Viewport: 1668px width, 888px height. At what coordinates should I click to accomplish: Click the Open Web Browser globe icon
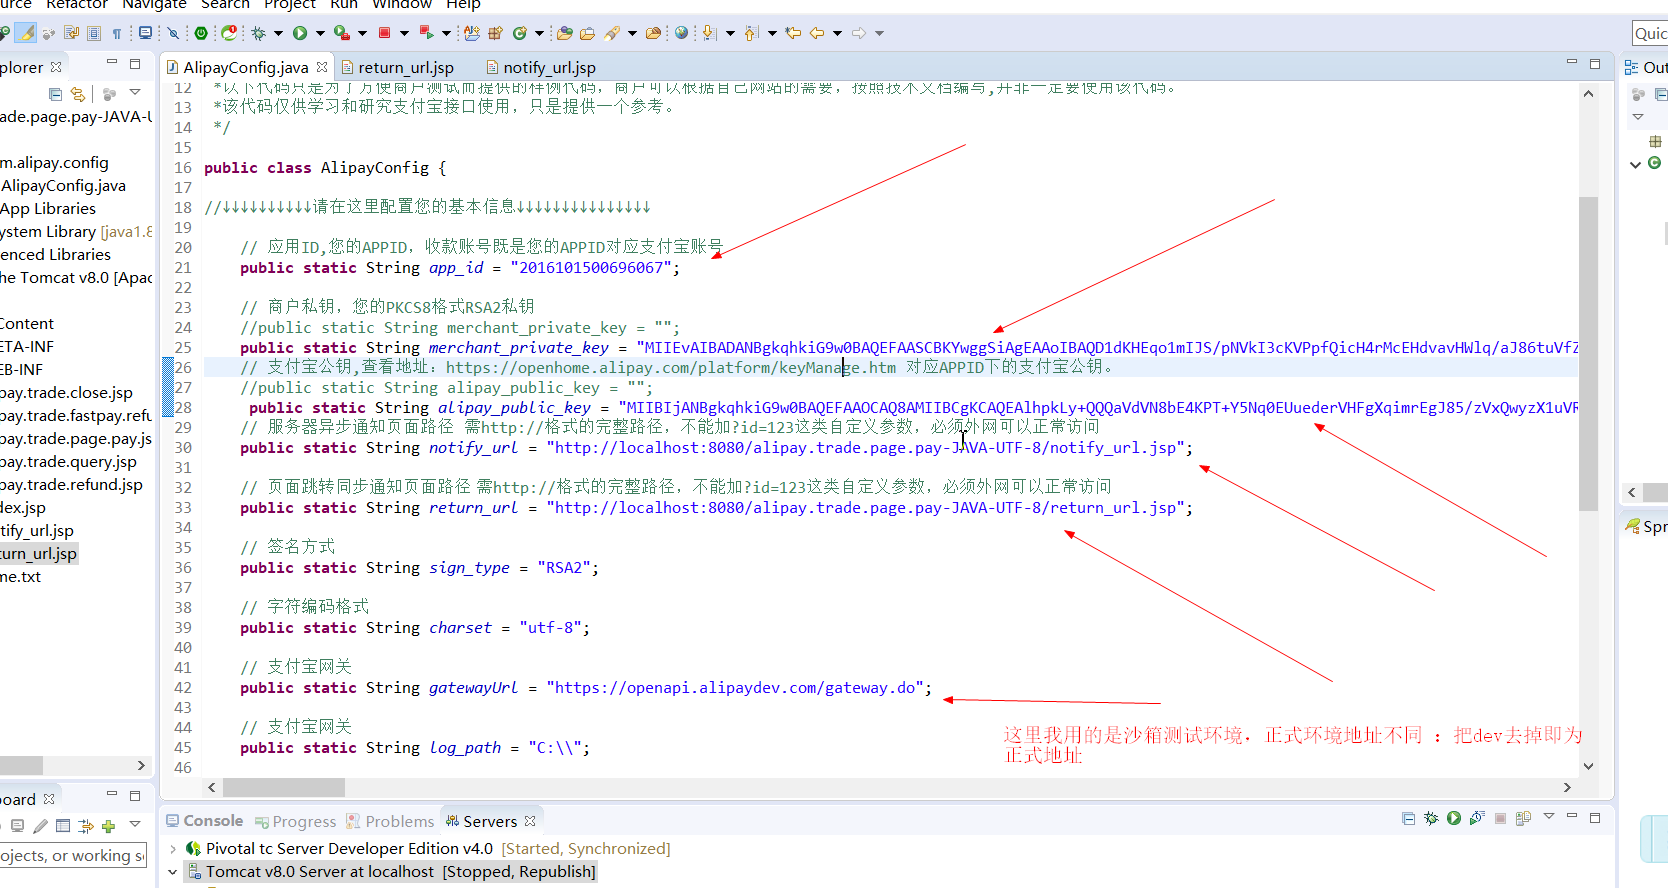coord(682,33)
